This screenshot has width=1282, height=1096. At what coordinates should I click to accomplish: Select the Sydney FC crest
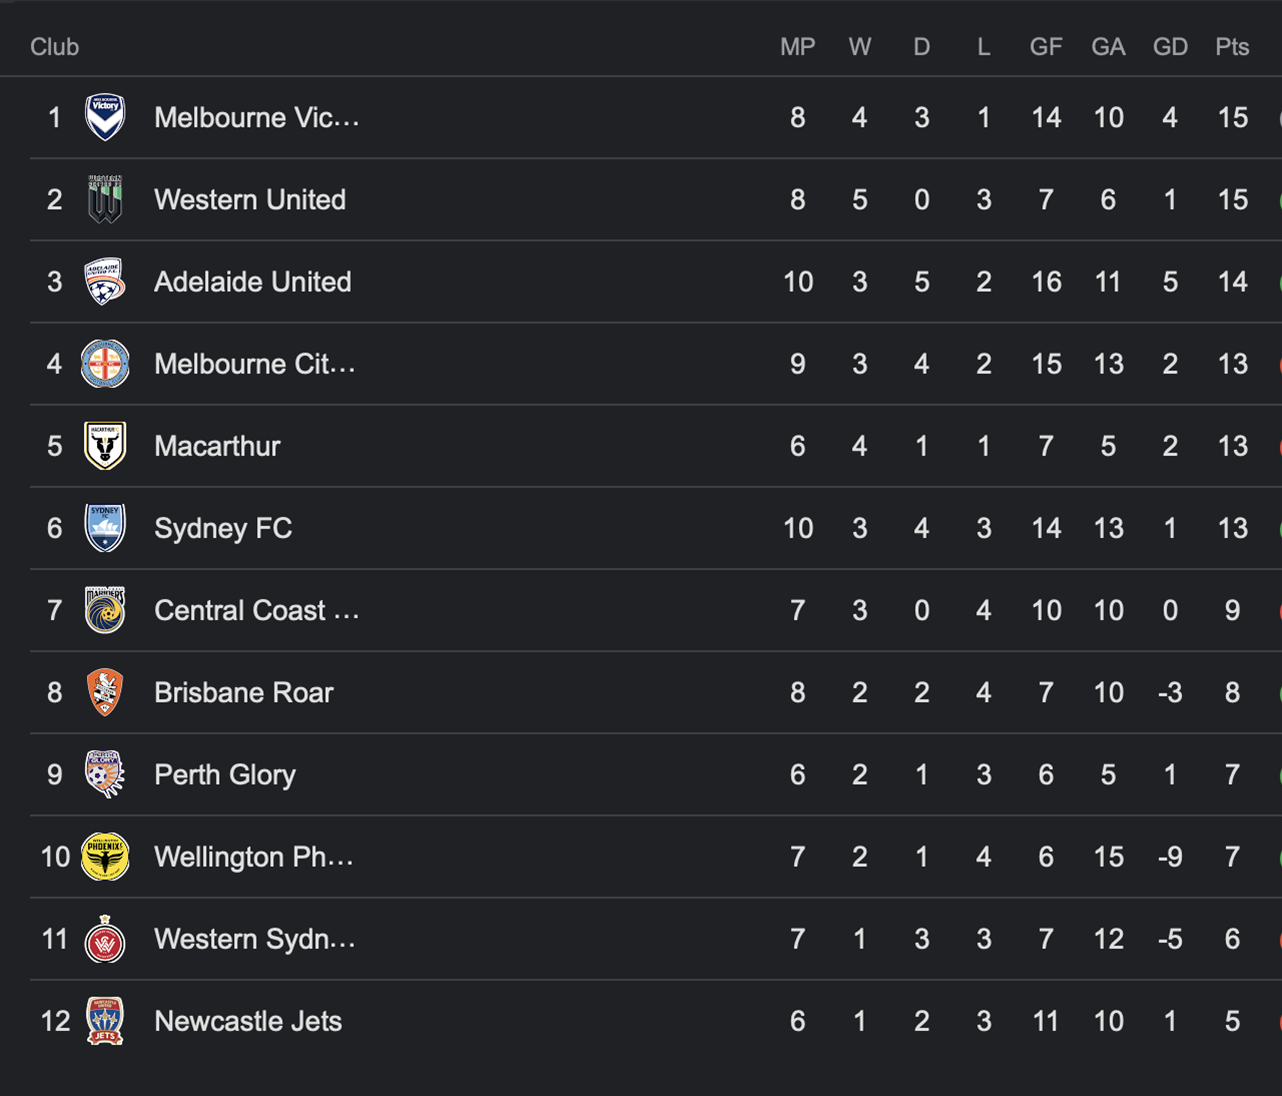click(105, 528)
